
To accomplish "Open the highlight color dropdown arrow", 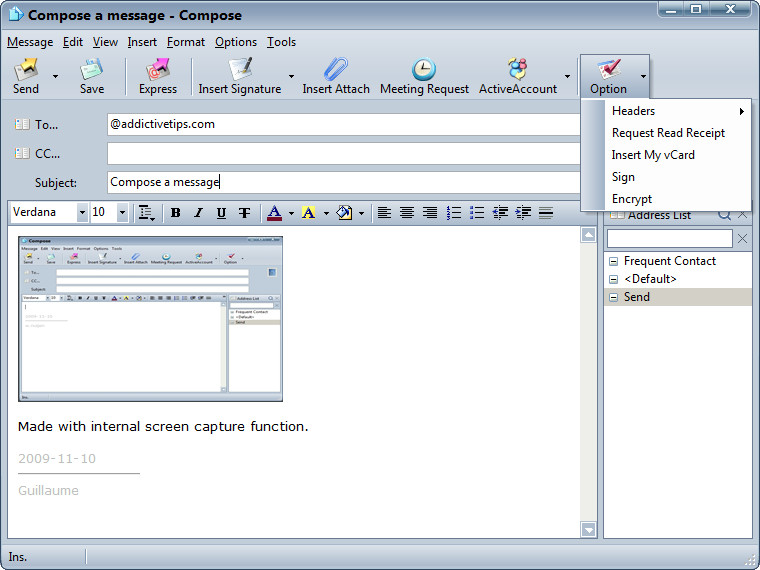I will [326, 213].
